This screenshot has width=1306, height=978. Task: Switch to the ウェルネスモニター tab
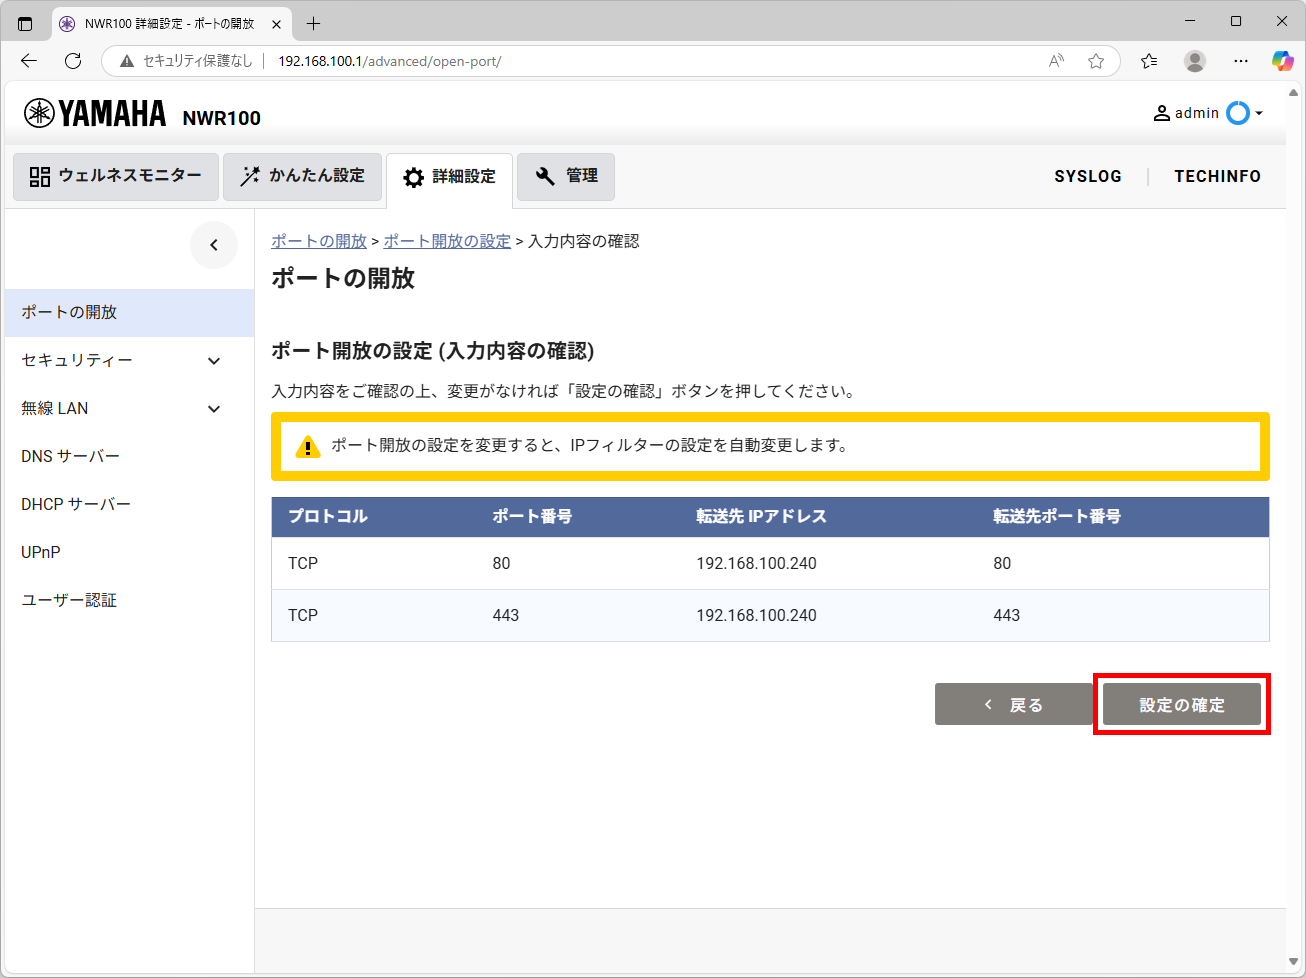116,176
